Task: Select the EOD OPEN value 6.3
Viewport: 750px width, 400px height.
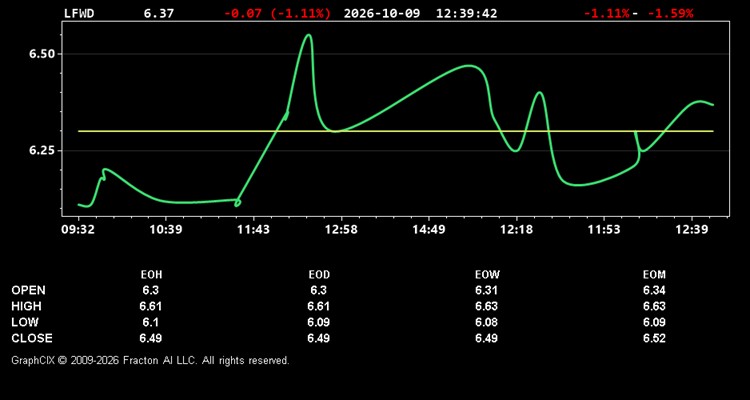Action: 319,290
